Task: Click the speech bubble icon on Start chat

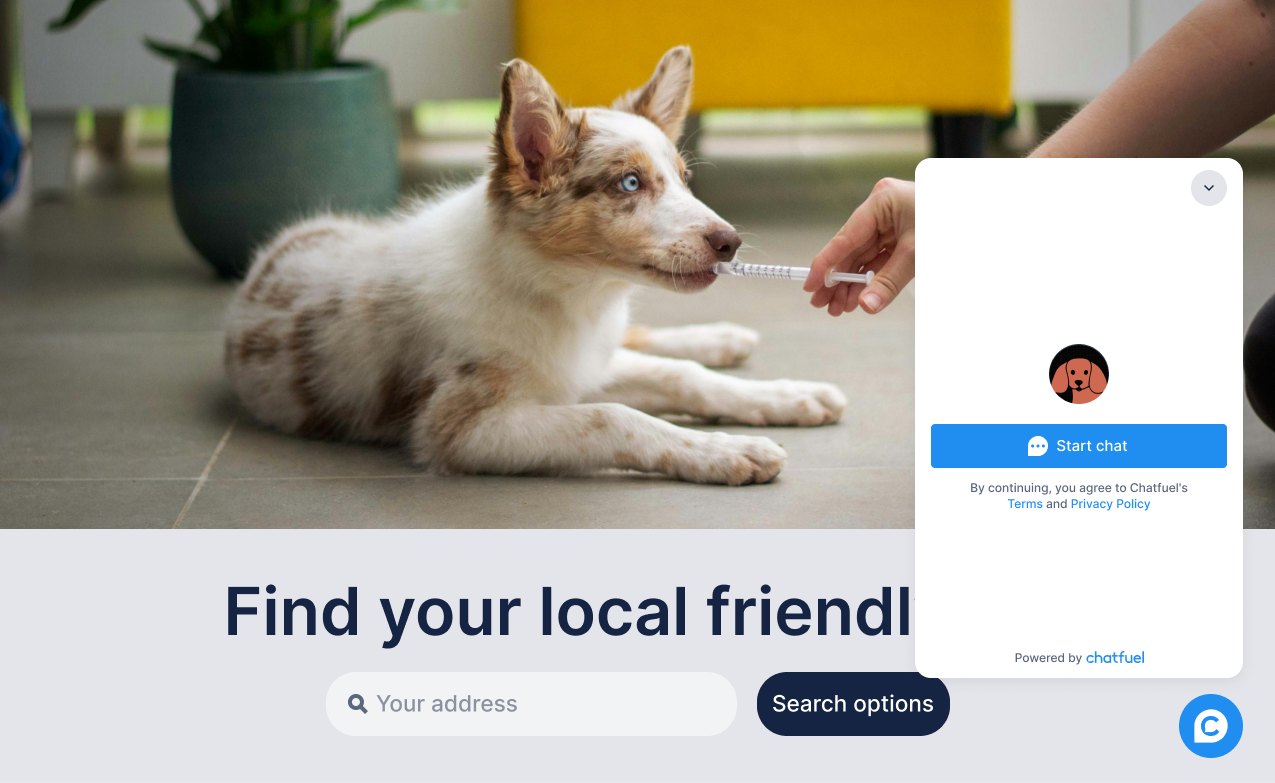Action: click(1038, 446)
